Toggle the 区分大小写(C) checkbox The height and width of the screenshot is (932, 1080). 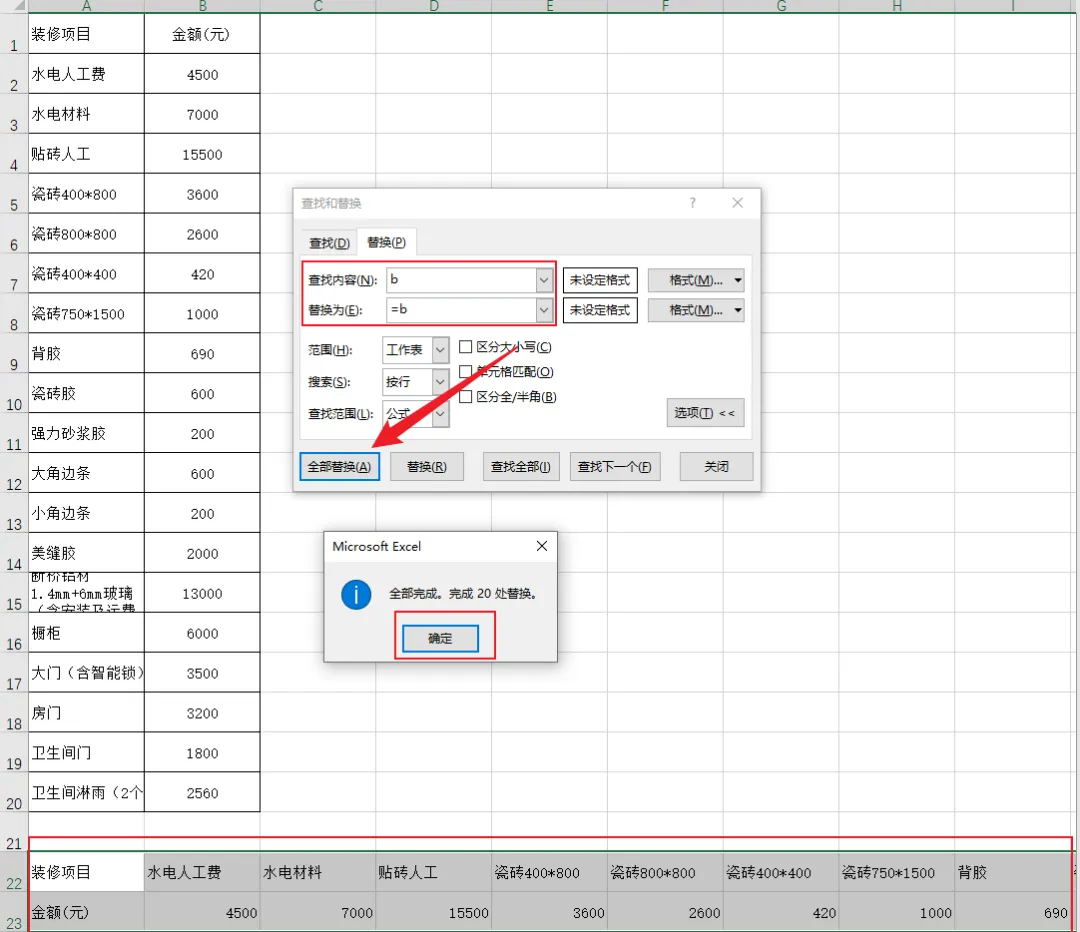pyautogui.click(x=466, y=346)
